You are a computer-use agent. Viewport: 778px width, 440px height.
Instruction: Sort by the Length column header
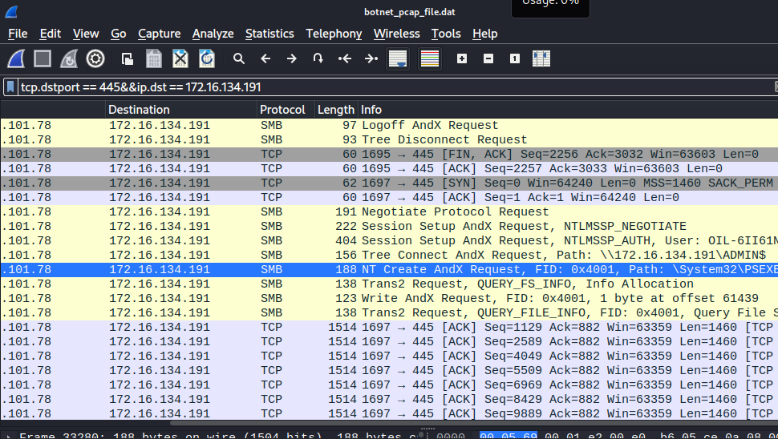click(x=336, y=110)
